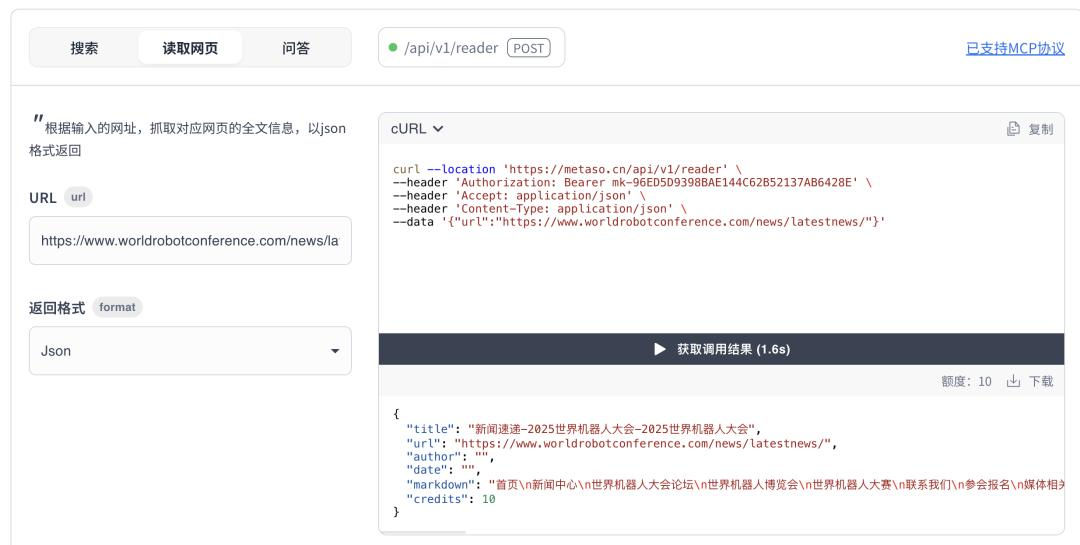The width and height of the screenshot is (1080, 545).
Task: Open the 返回格式 Json dropdown
Action: [x=190, y=351]
